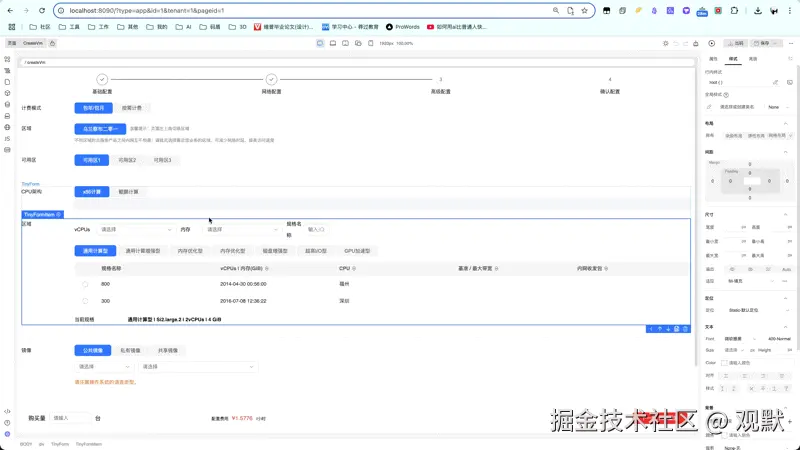The image size is (800, 450).
Task: Collapse the 尺寸 section chevron
Action: (x=786, y=215)
